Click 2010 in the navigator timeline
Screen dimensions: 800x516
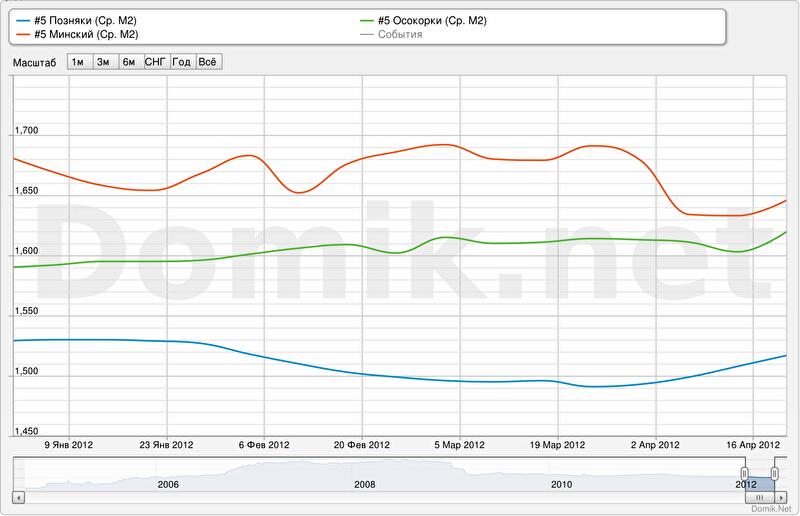click(561, 484)
